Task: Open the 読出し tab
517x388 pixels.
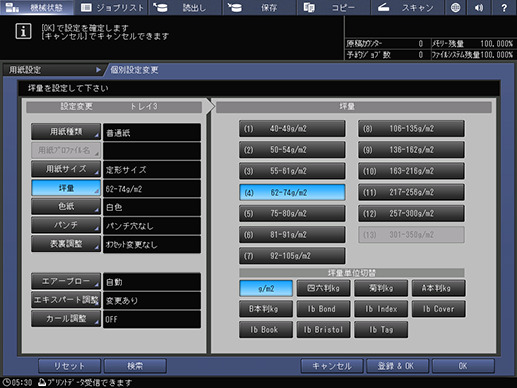Action: pyautogui.click(x=185, y=7)
